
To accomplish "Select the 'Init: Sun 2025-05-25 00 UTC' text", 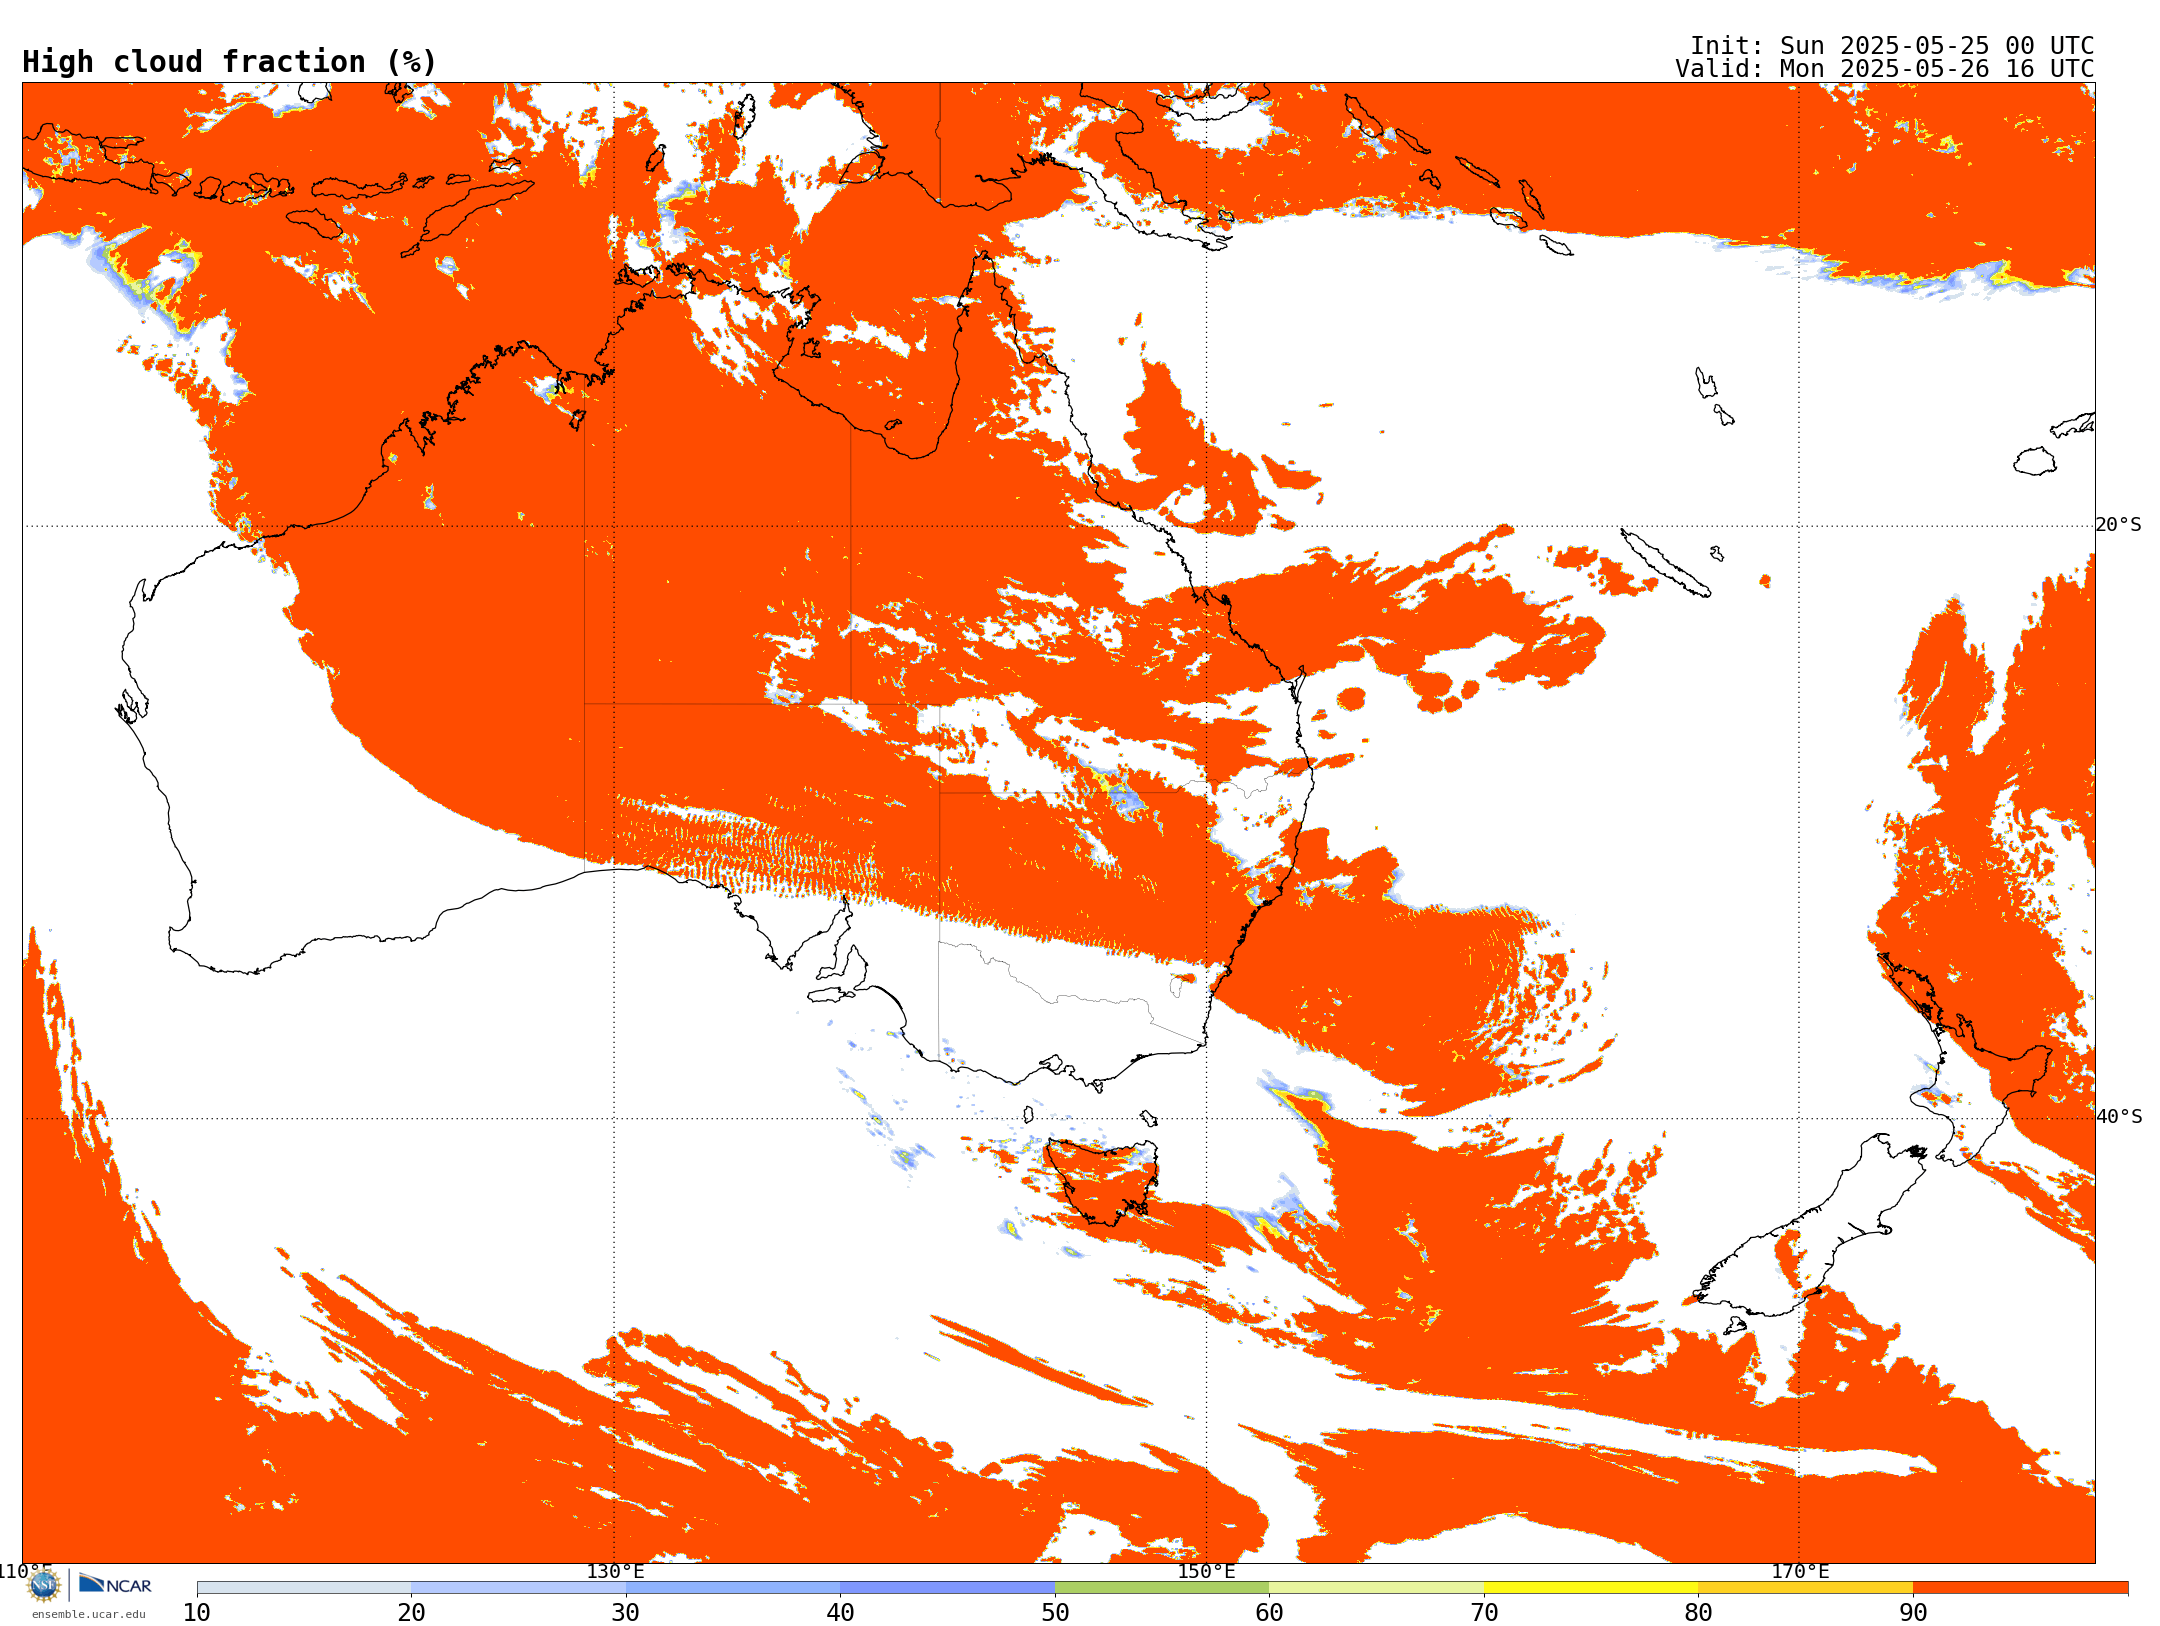I will [1892, 46].
